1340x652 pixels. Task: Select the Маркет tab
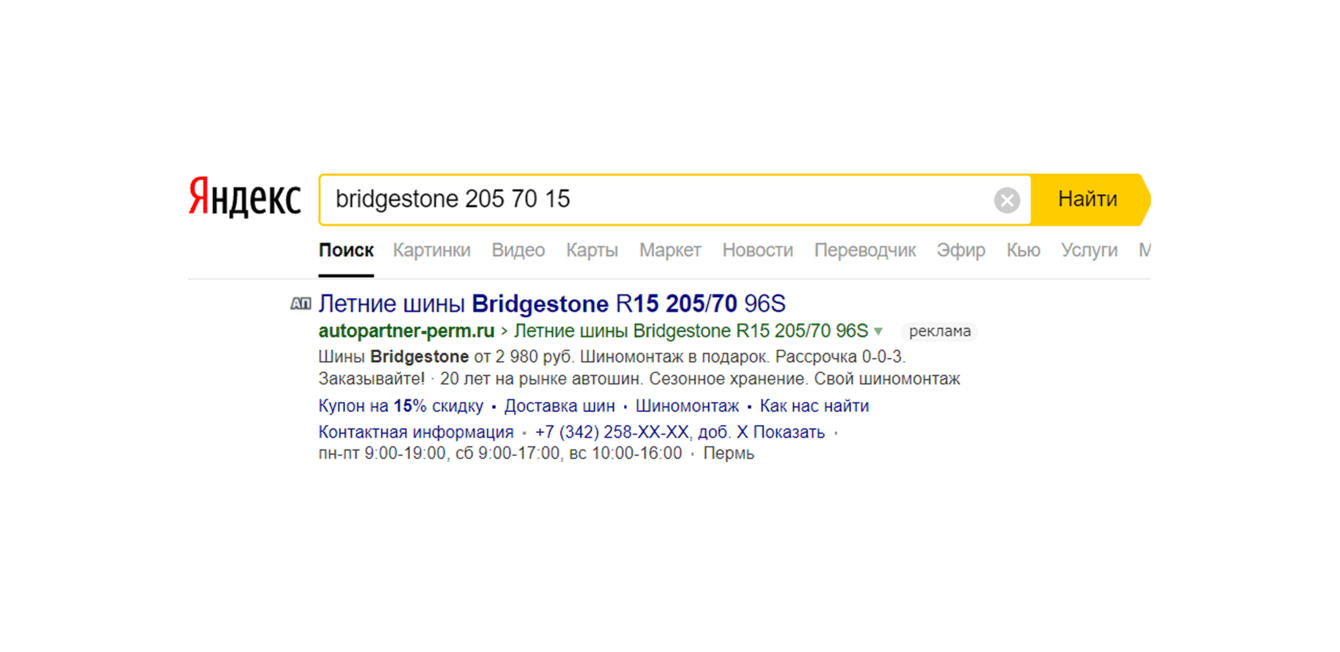click(670, 250)
